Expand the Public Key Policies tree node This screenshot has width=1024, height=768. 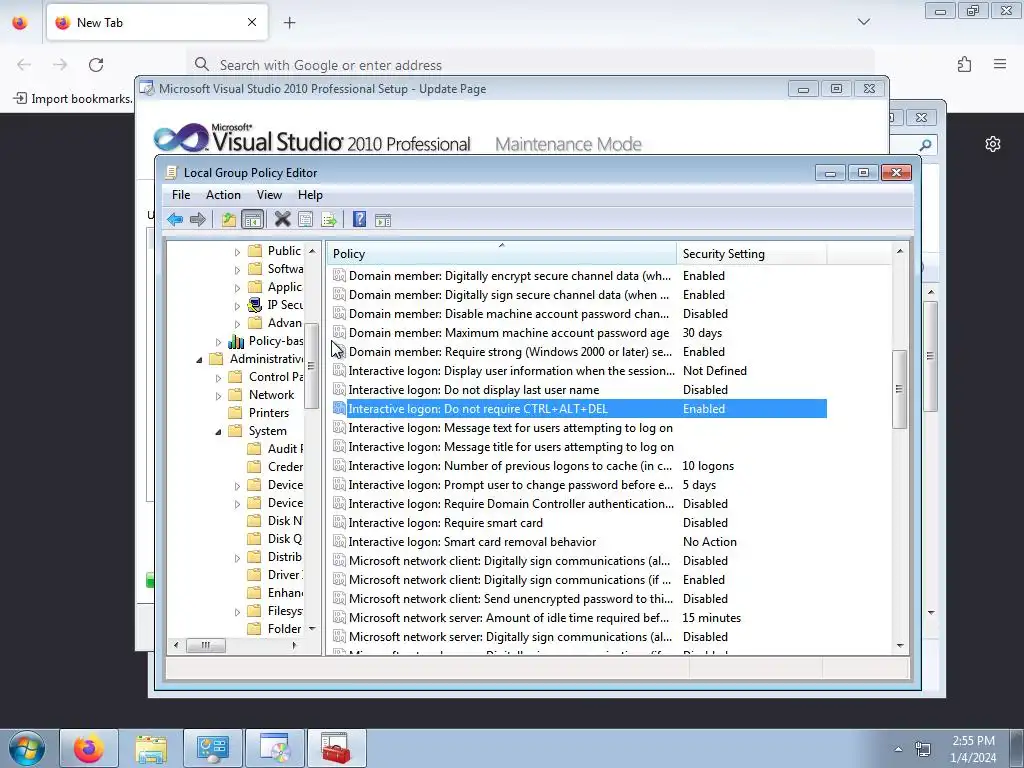click(x=238, y=251)
